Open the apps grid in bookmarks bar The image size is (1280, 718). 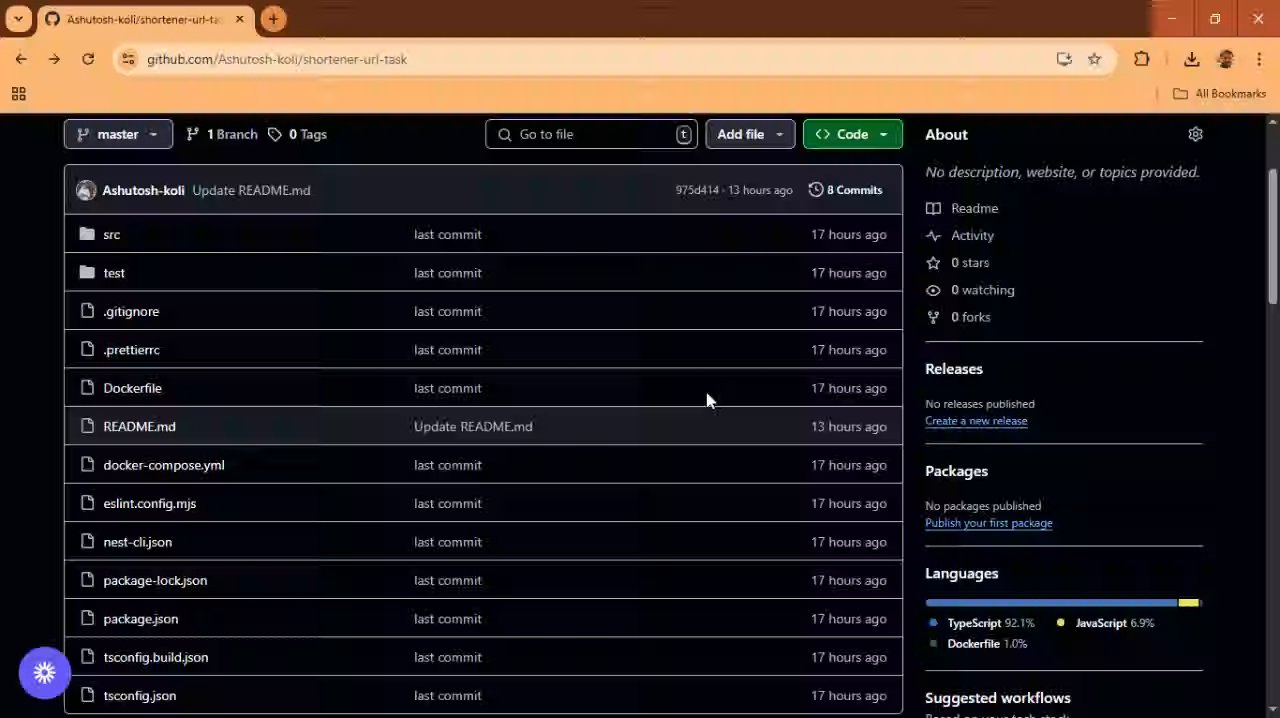[18, 94]
